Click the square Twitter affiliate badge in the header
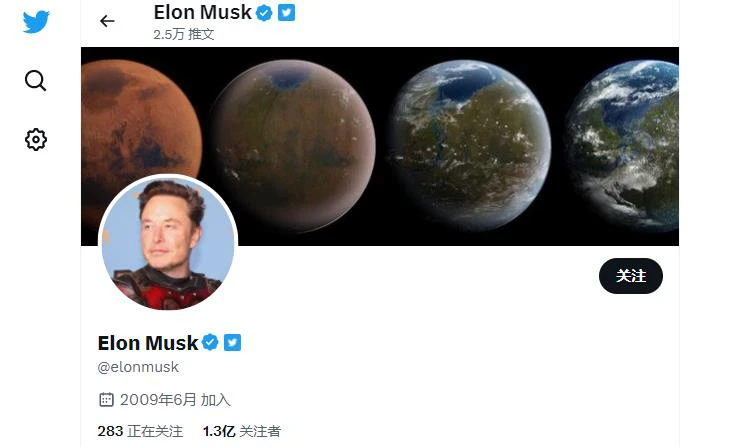The height and width of the screenshot is (447, 729). coord(286,13)
